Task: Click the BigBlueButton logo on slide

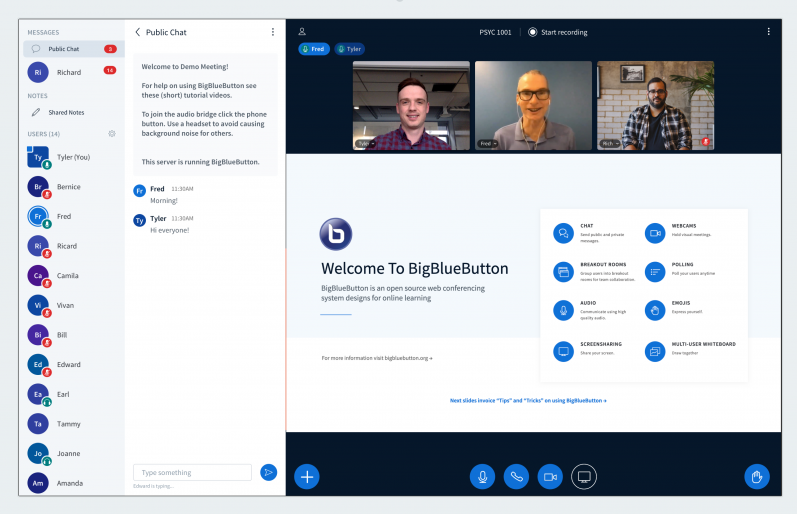Action: coord(335,234)
